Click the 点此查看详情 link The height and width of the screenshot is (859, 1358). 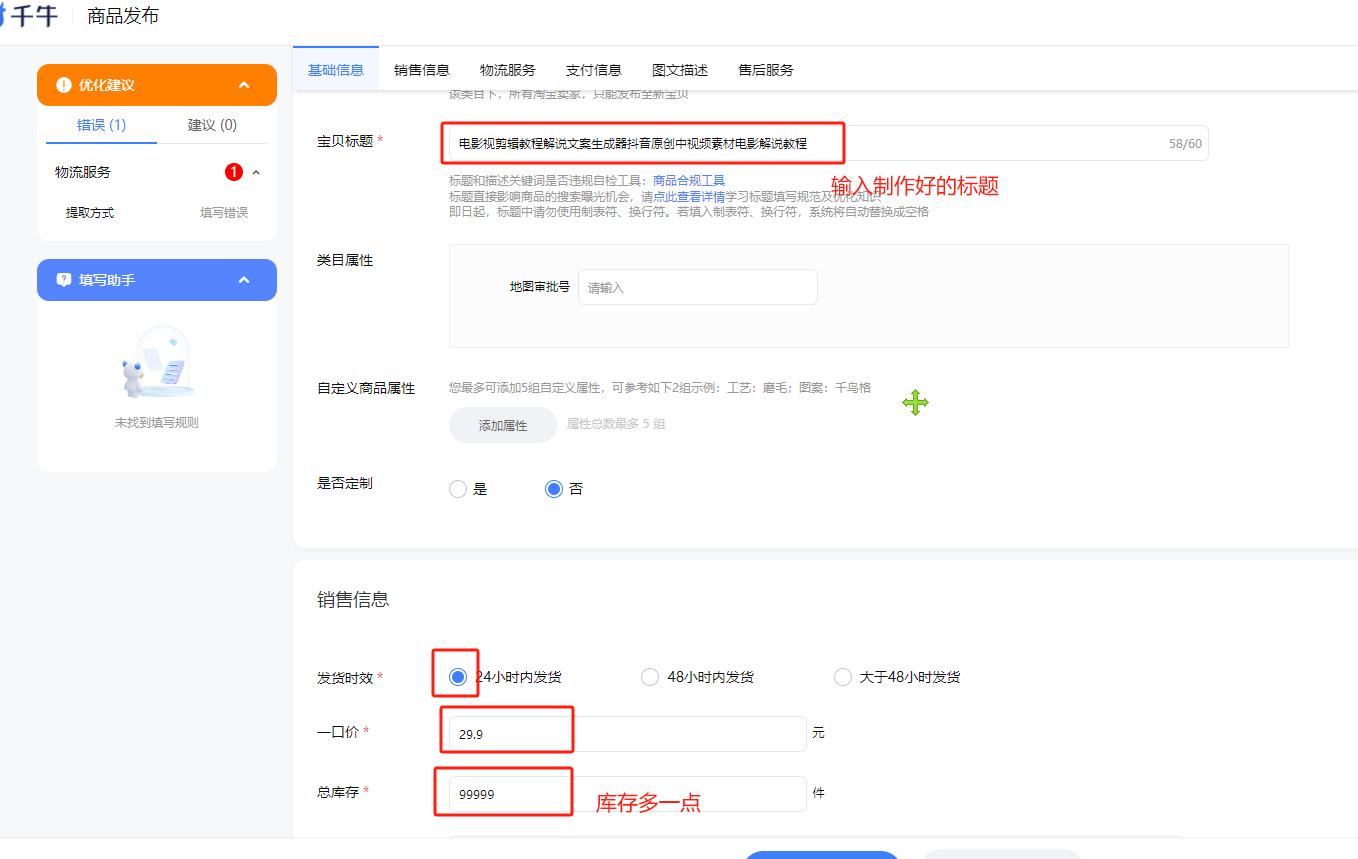695,196
